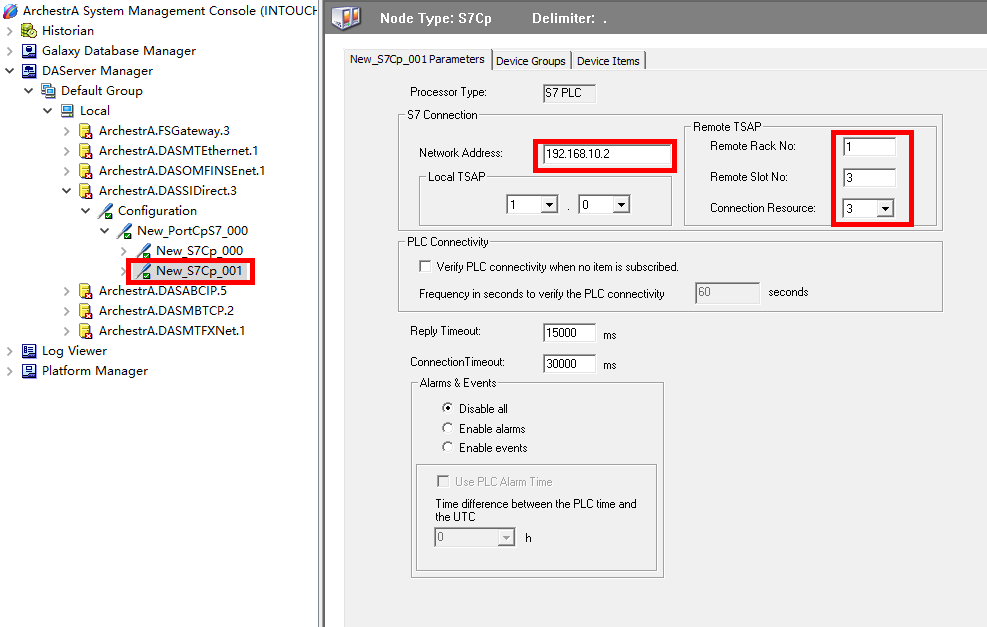Toggle Verify PLC connectivity checkbox
987x627 pixels.
click(425, 266)
